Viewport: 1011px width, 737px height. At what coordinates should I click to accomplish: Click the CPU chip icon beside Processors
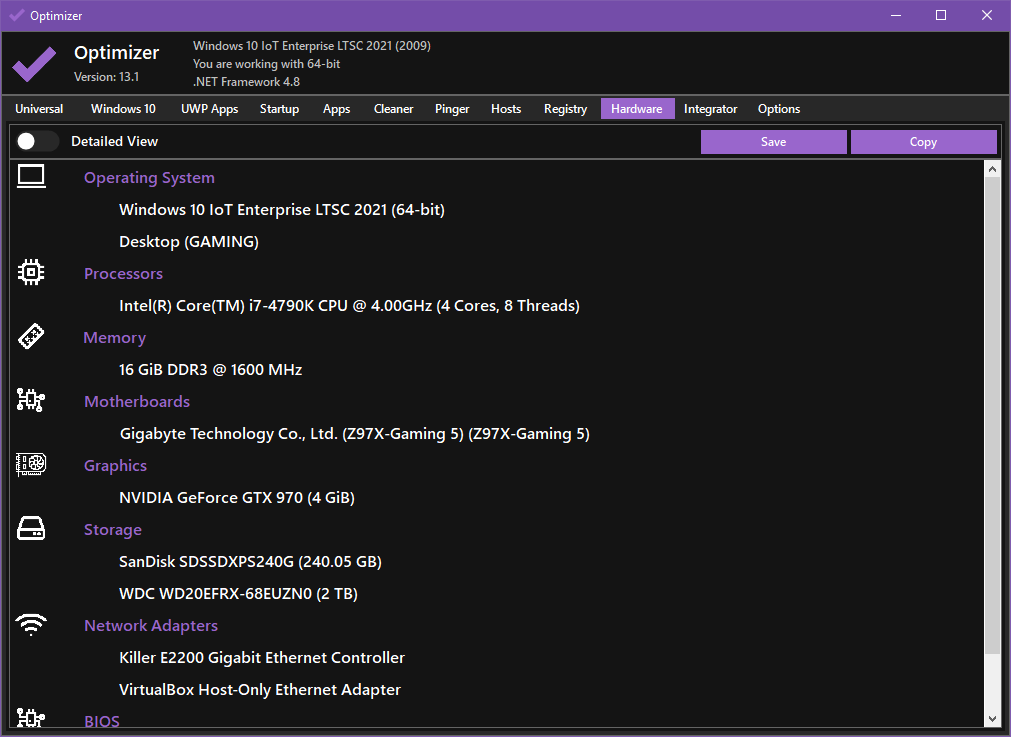[32, 272]
